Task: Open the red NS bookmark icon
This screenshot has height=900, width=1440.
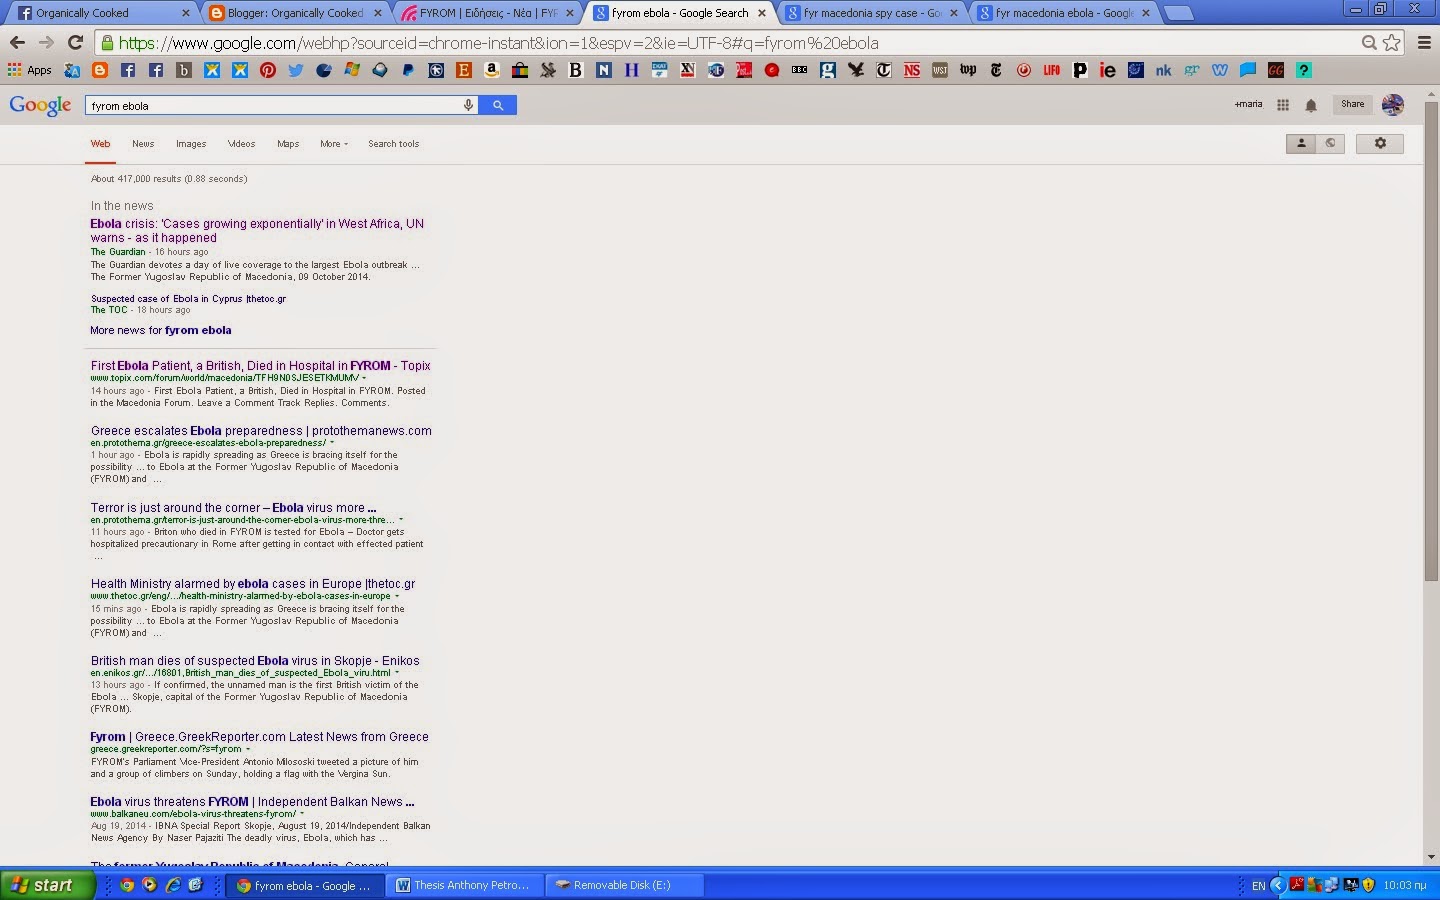Action: pos(912,70)
